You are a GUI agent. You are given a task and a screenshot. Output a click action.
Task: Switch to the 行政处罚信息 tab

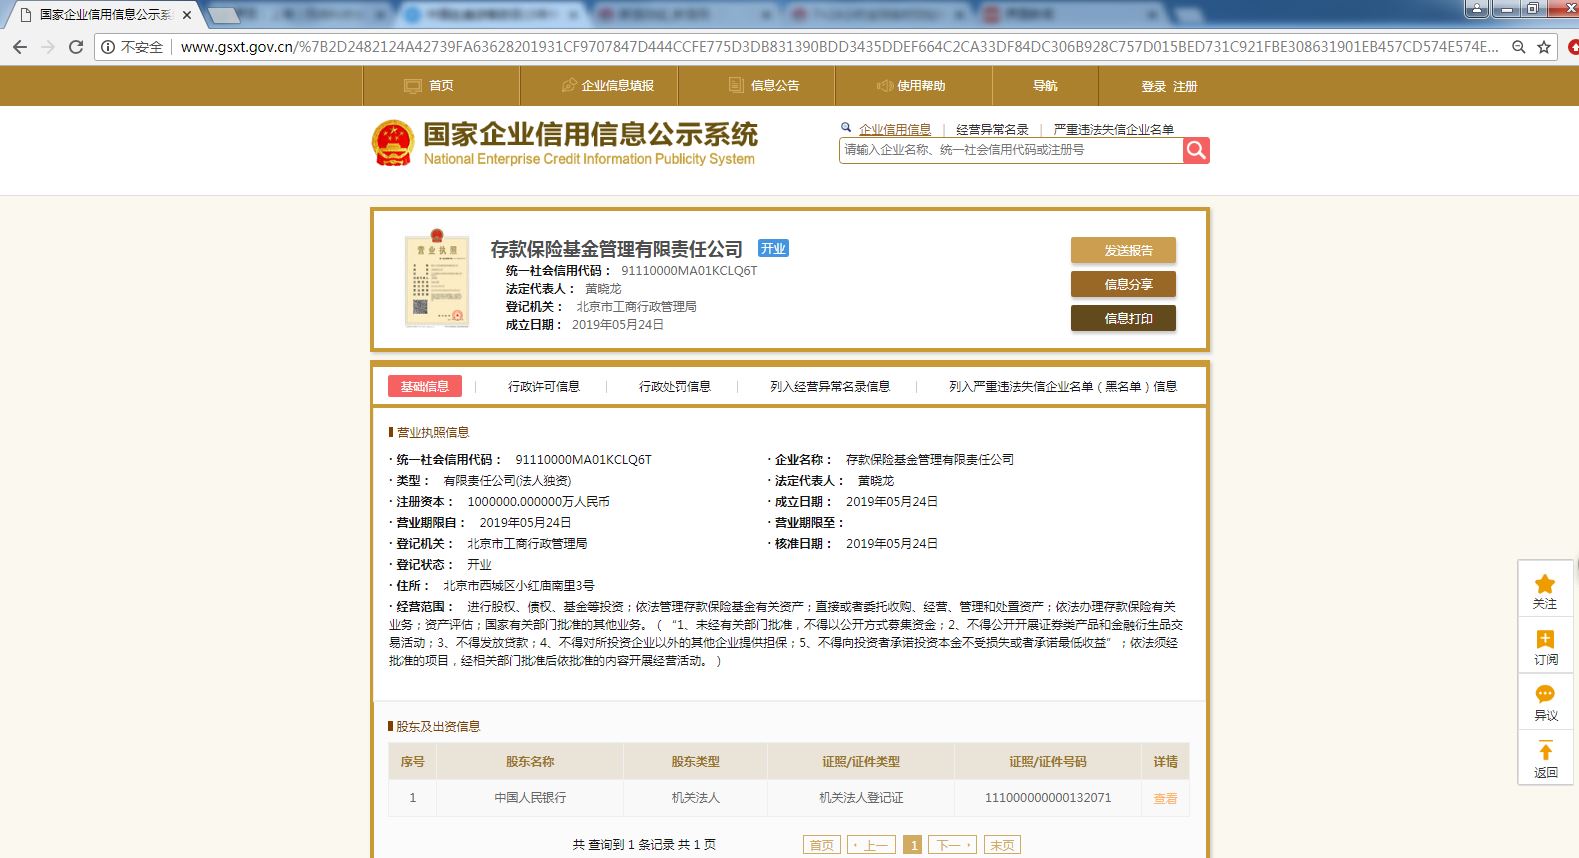click(675, 386)
